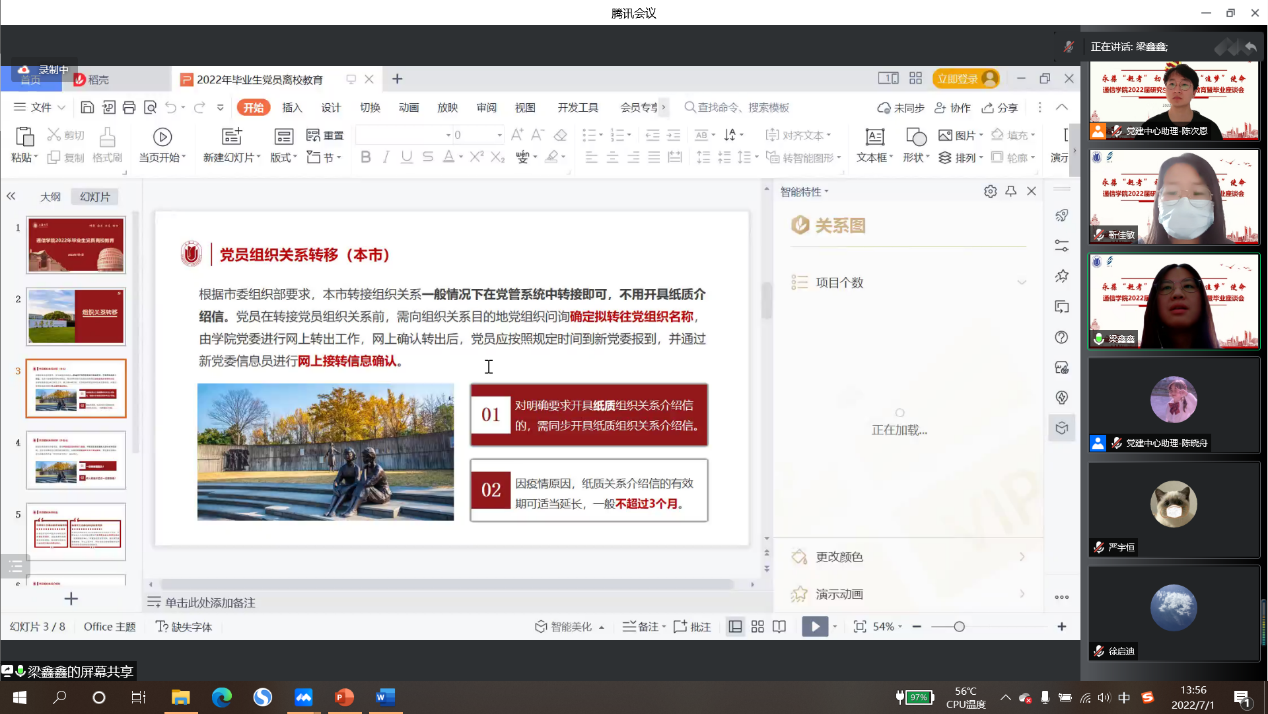Open the help question-mark sidebar icon
This screenshot has height=714, width=1268.
pos(1062,337)
